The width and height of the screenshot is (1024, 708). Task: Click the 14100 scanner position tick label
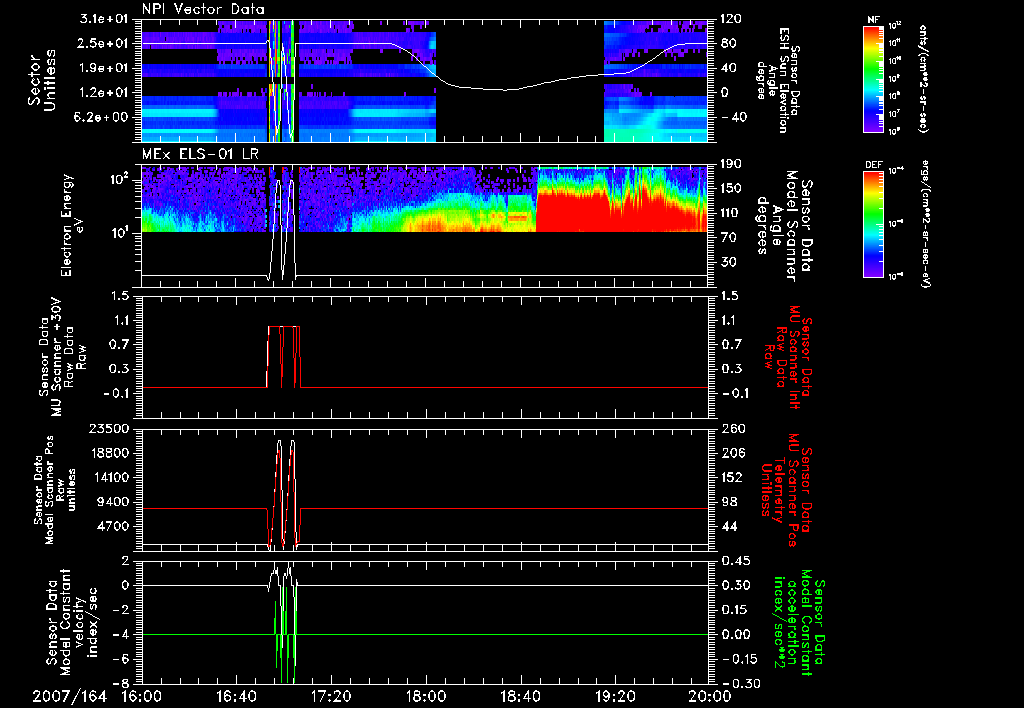click(x=110, y=477)
